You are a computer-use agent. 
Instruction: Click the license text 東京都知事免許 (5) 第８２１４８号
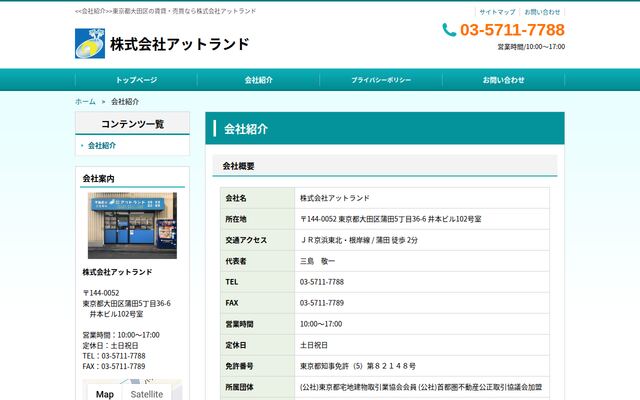[x=358, y=366]
